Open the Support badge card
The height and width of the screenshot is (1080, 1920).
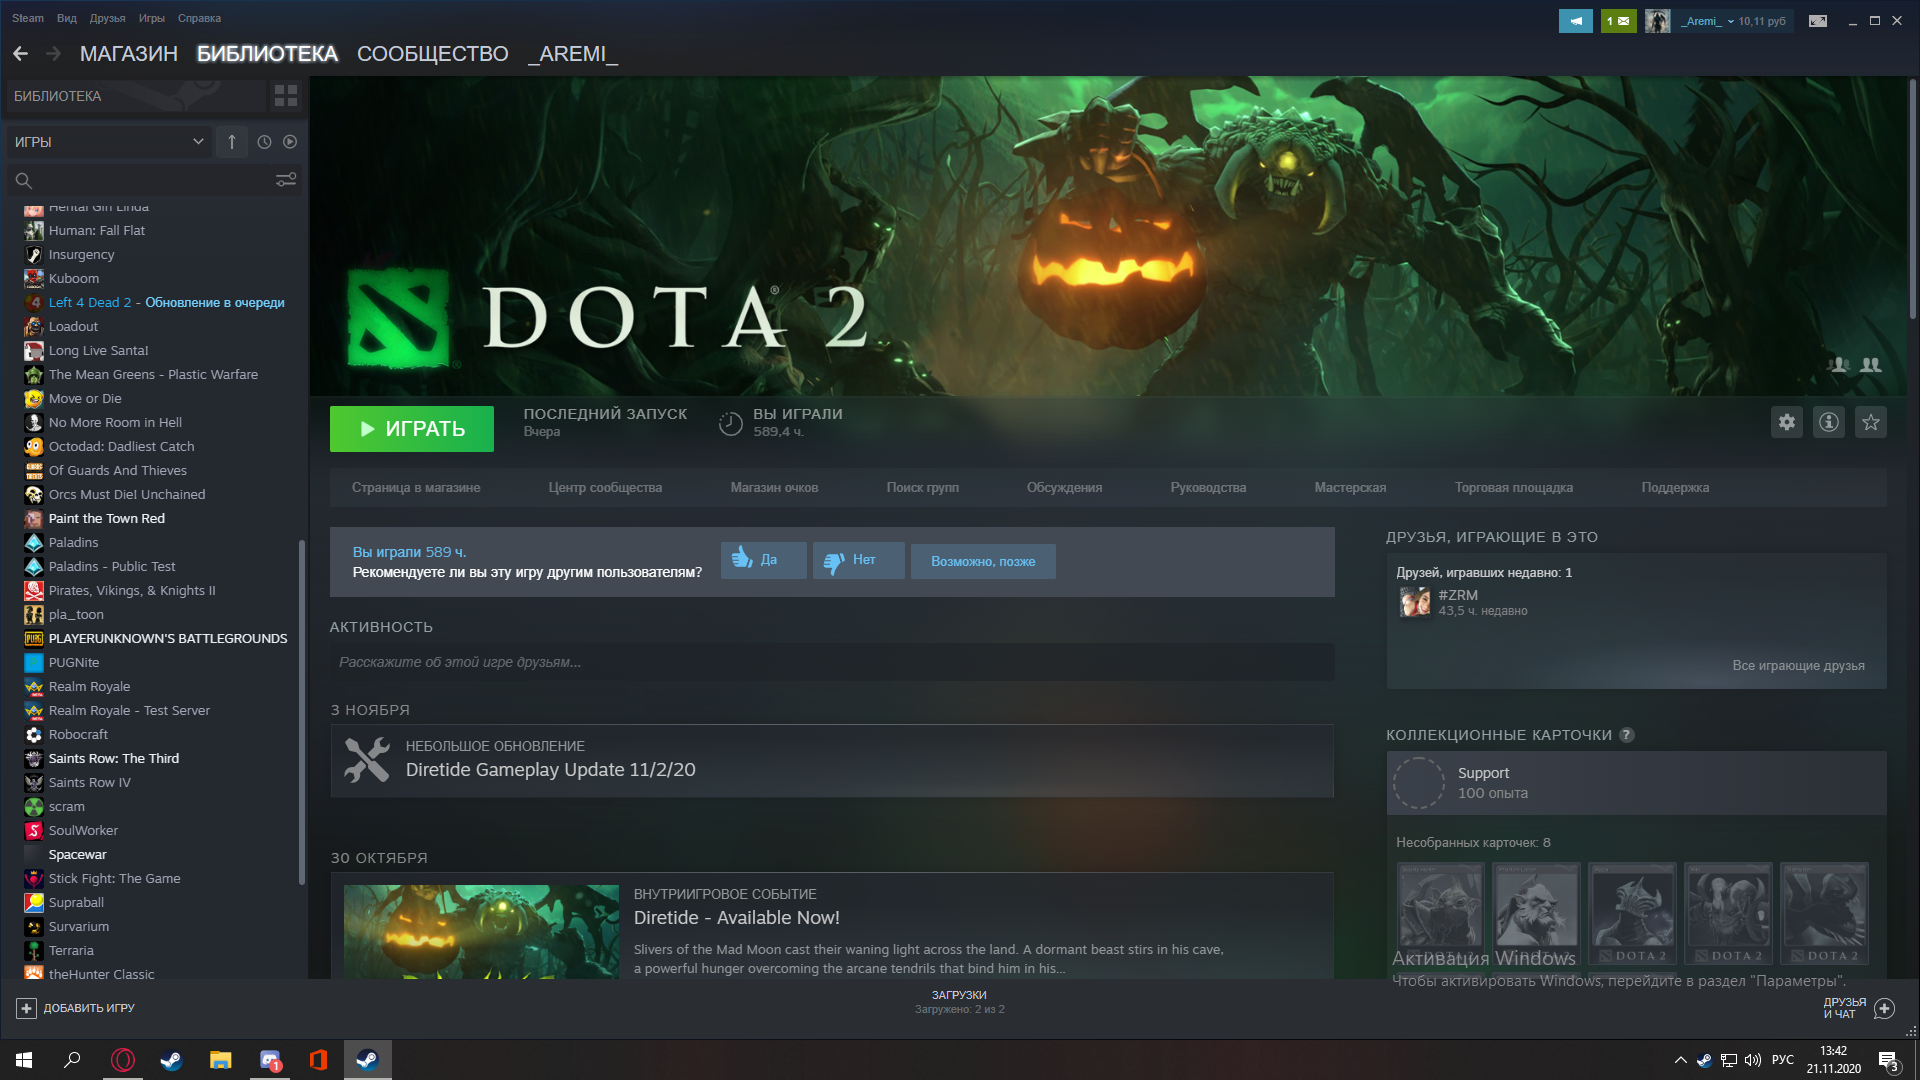click(x=1636, y=783)
